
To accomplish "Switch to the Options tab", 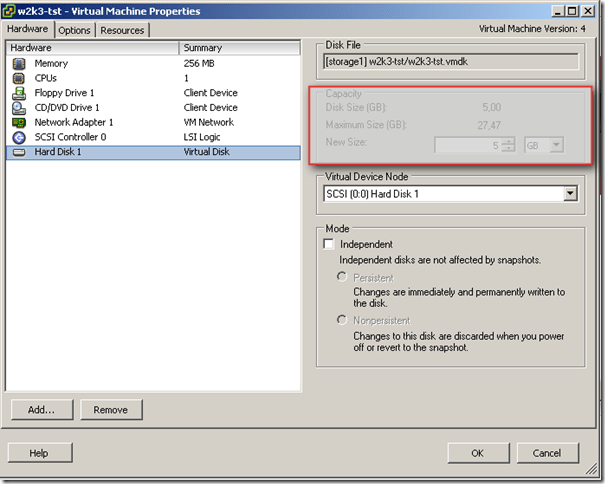I will click(x=74, y=30).
